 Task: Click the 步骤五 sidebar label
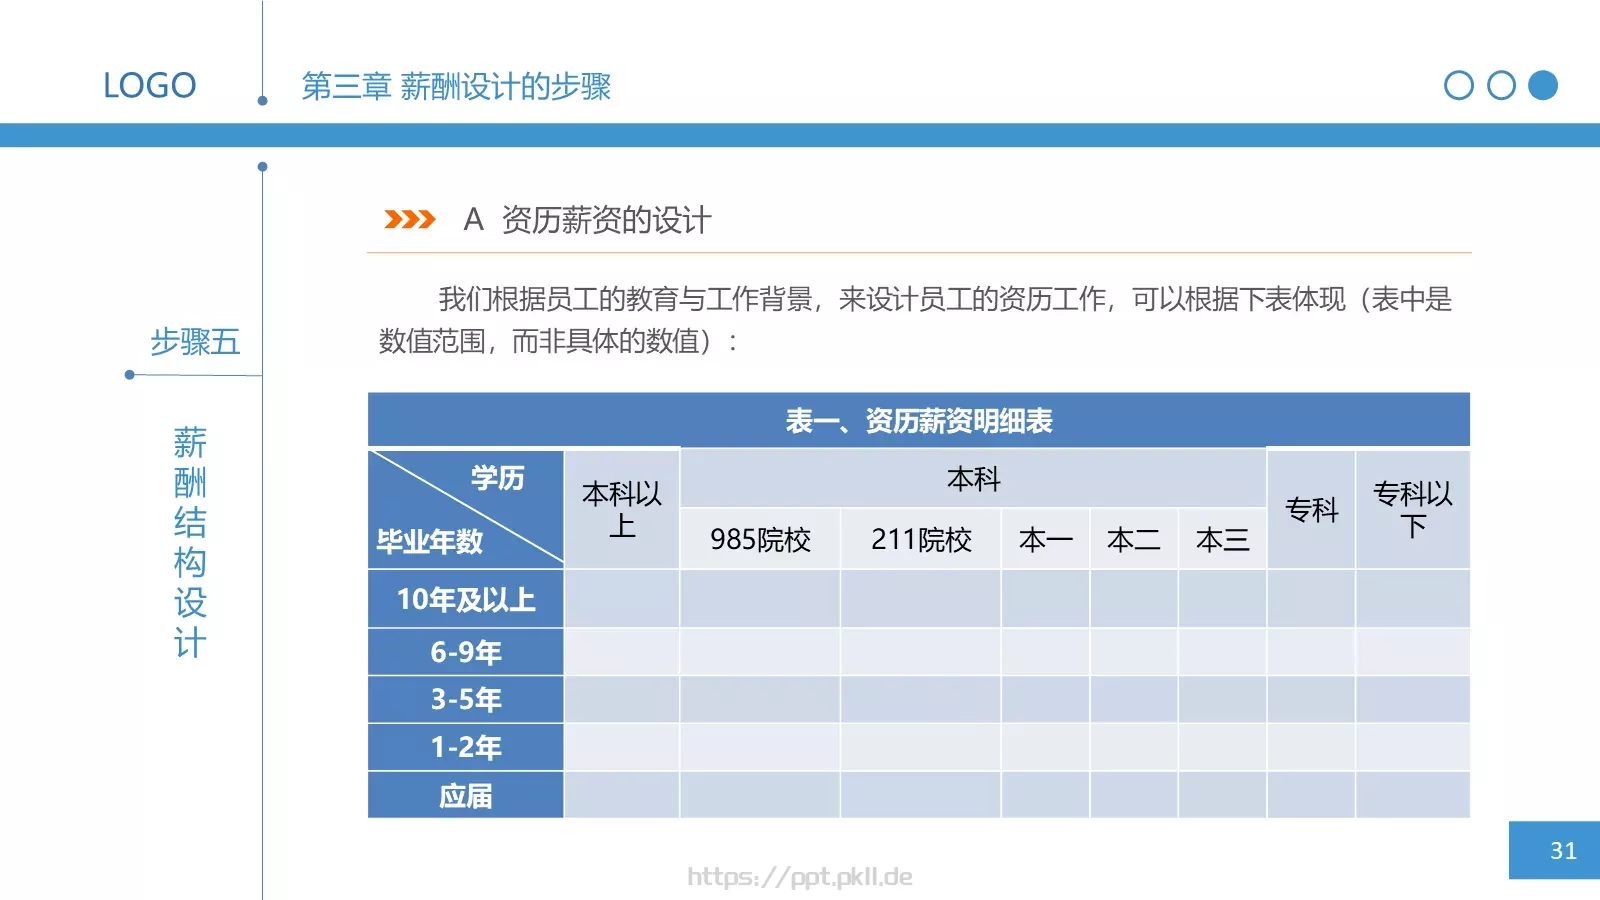pos(195,342)
